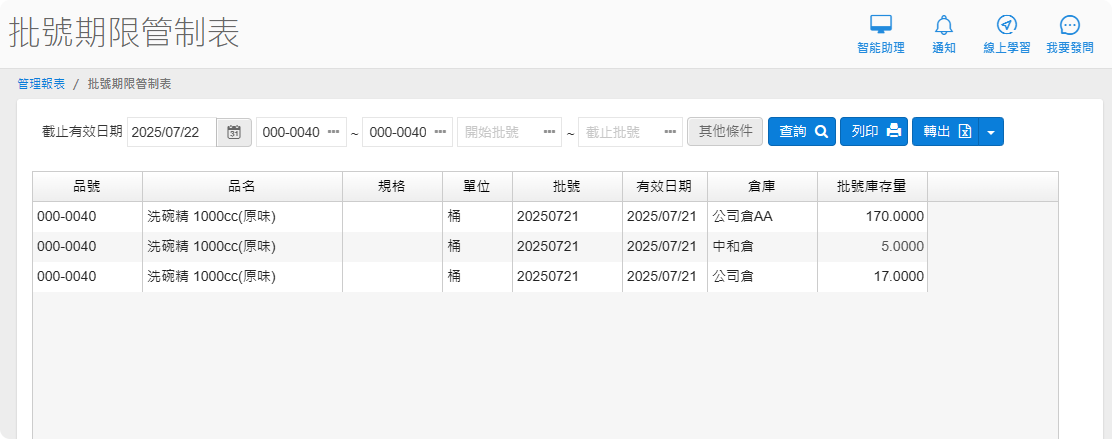The height and width of the screenshot is (439, 1112).
Task: Open 其他條件 other conditions
Action: point(725,132)
